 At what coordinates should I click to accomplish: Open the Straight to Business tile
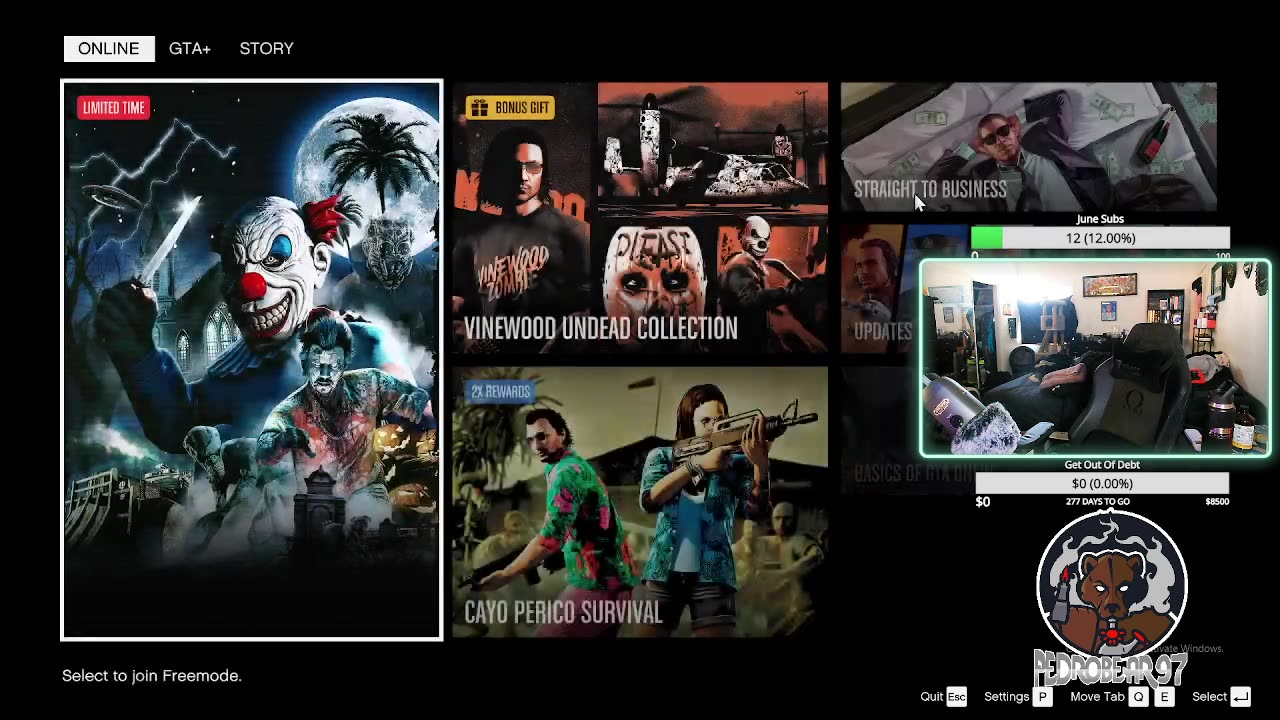click(x=1028, y=146)
